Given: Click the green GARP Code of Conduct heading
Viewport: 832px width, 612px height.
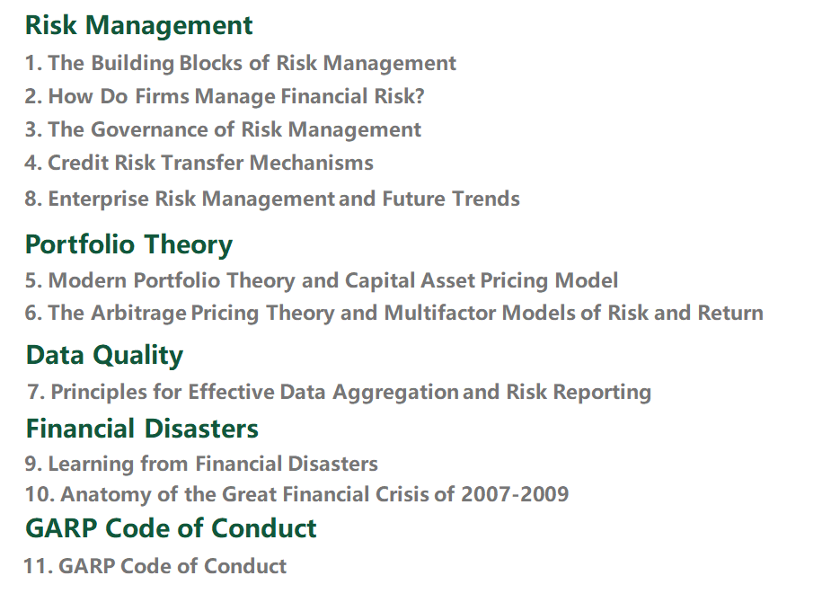Looking at the screenshot, I should [171, 528].
